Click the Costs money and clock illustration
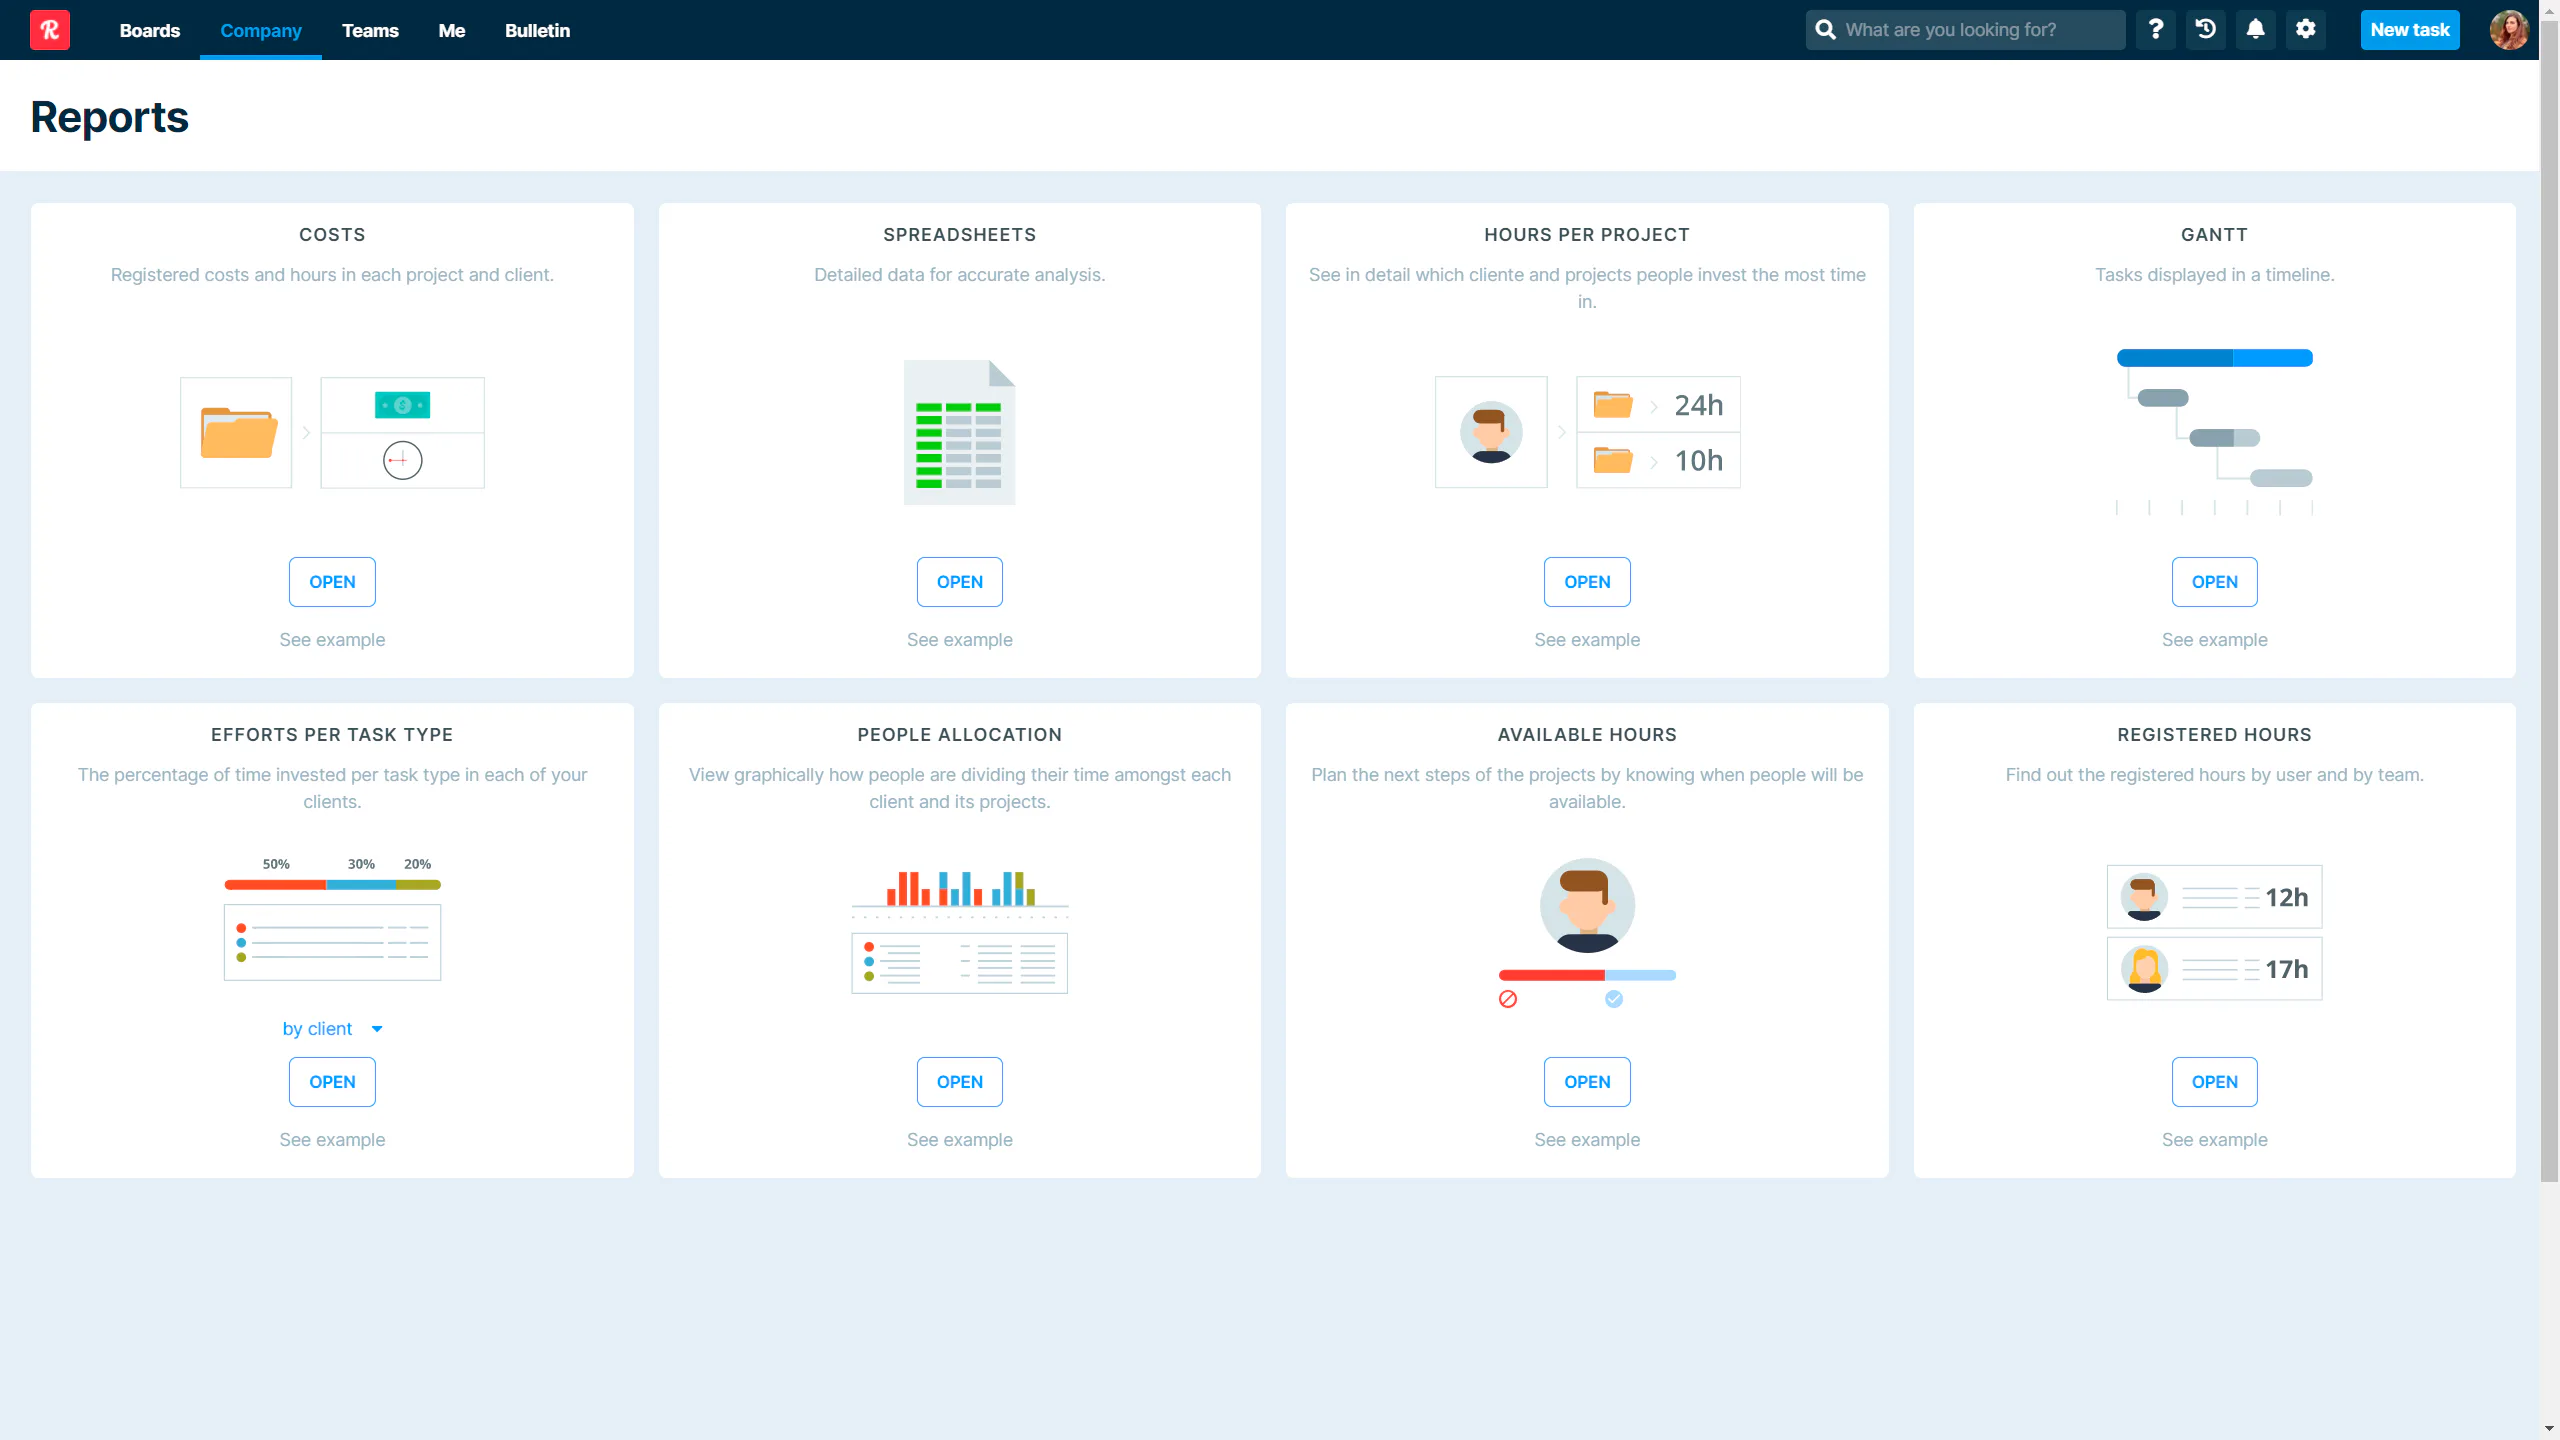2560x1440 pixels. 402,432
